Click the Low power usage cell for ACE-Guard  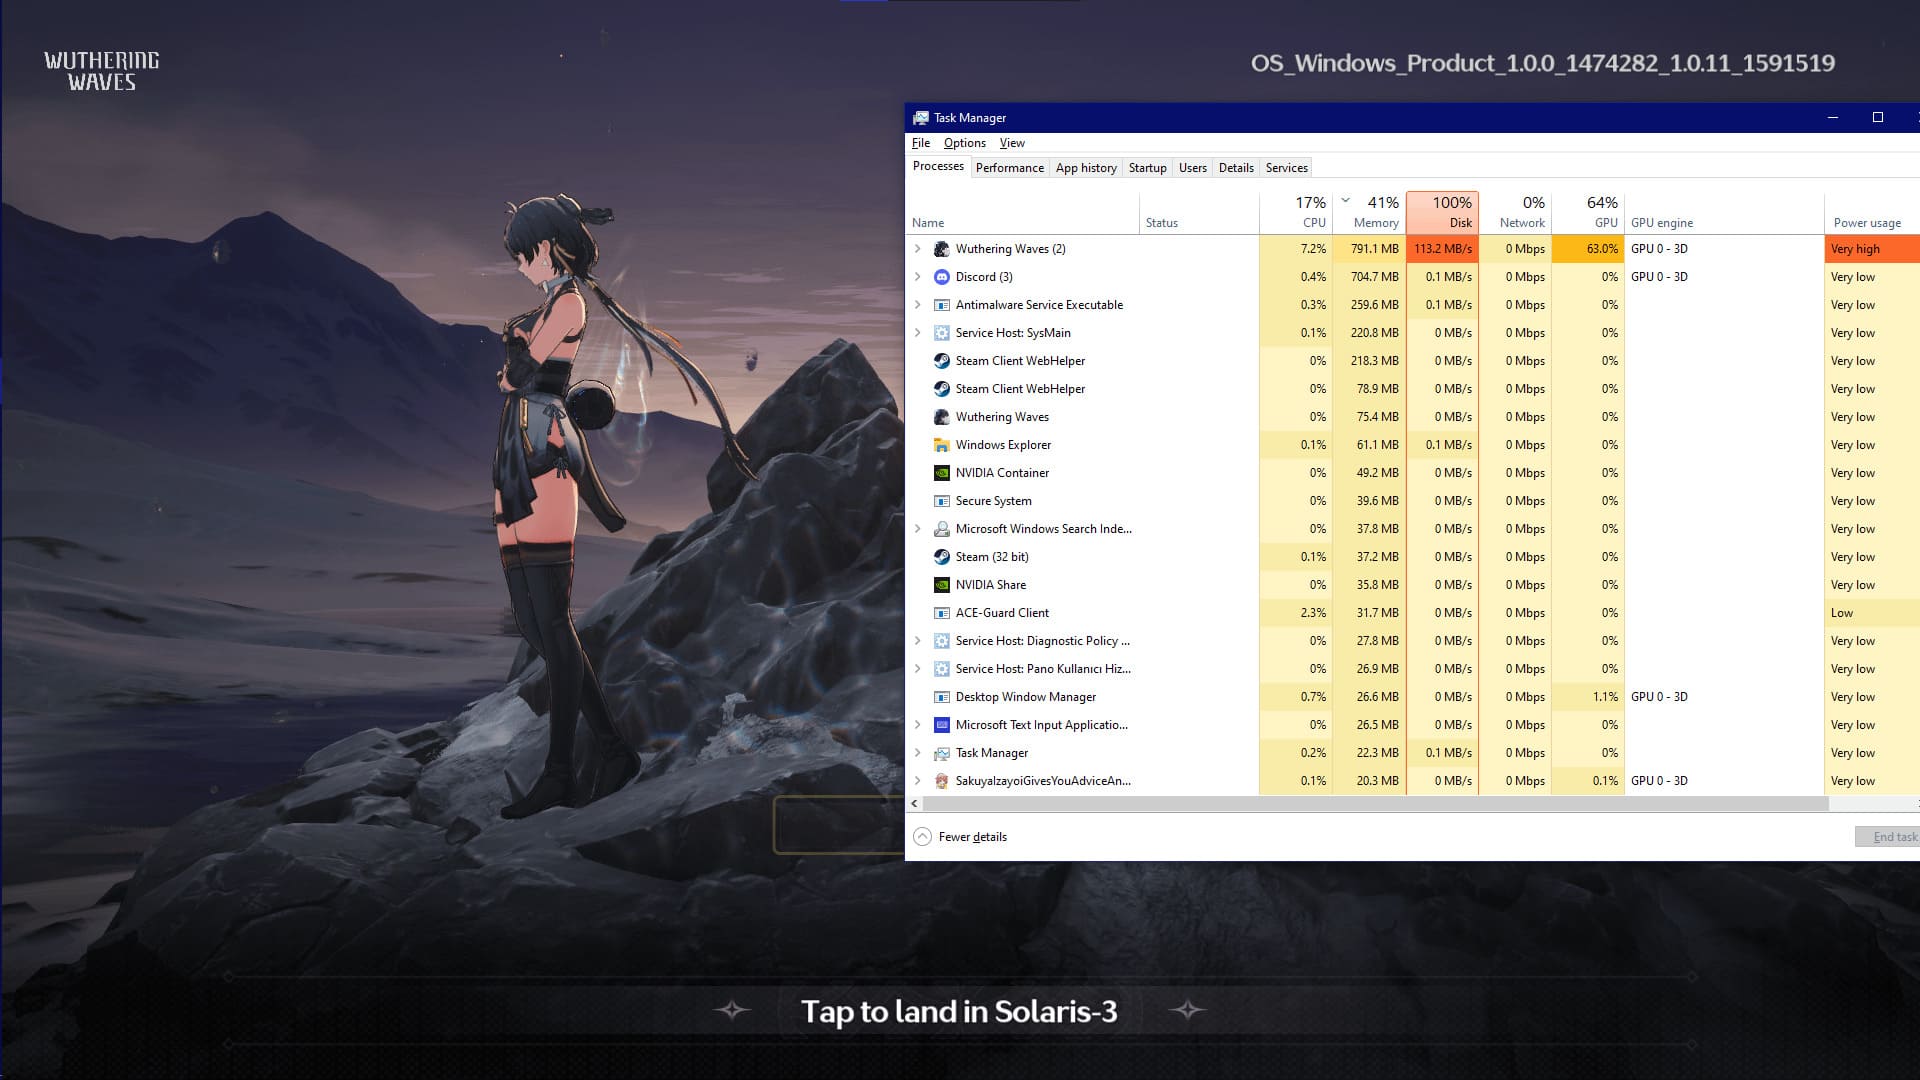(1872, 613)
